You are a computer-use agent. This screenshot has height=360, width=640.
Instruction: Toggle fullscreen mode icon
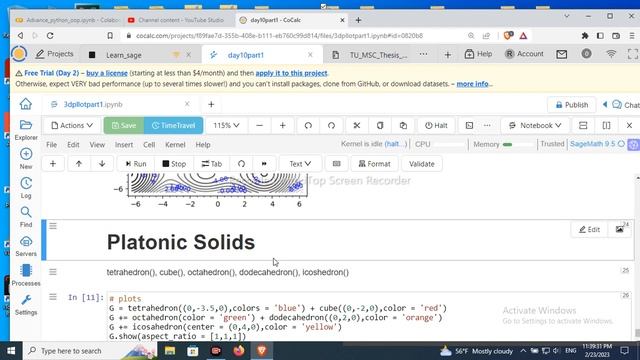tap(633, 54)
